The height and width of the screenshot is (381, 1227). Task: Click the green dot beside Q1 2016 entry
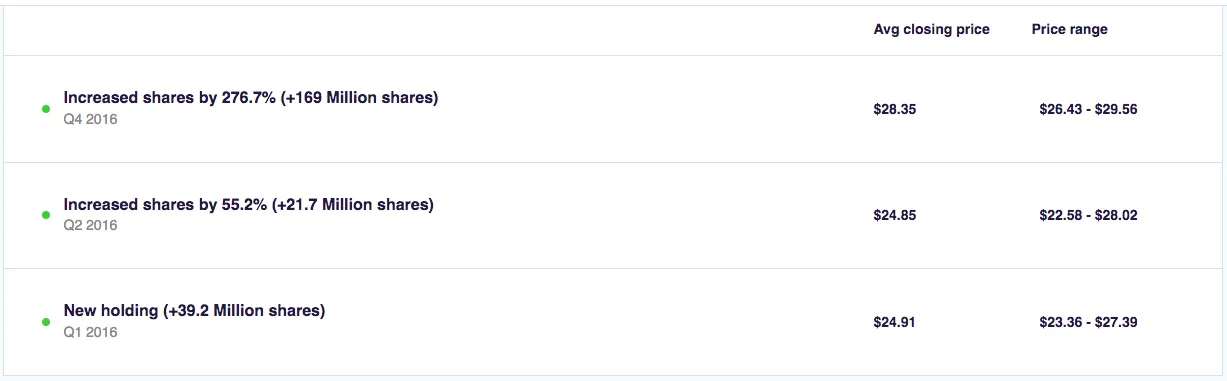46,322
